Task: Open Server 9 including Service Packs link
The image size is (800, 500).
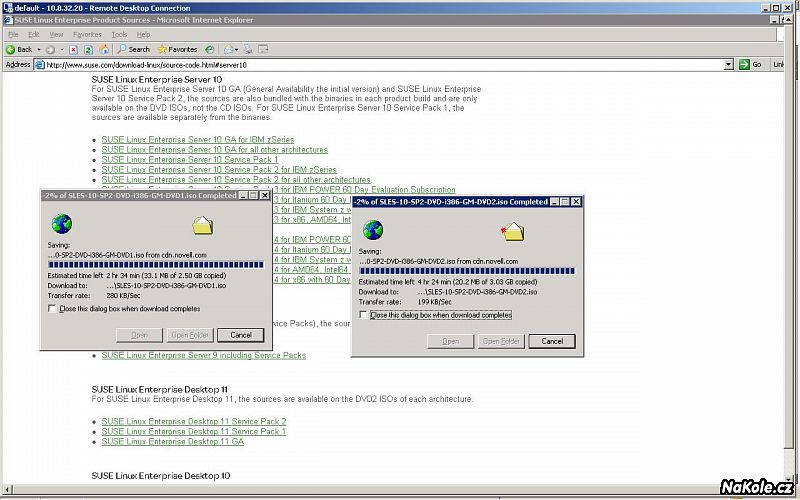Action: click(204, 355)
